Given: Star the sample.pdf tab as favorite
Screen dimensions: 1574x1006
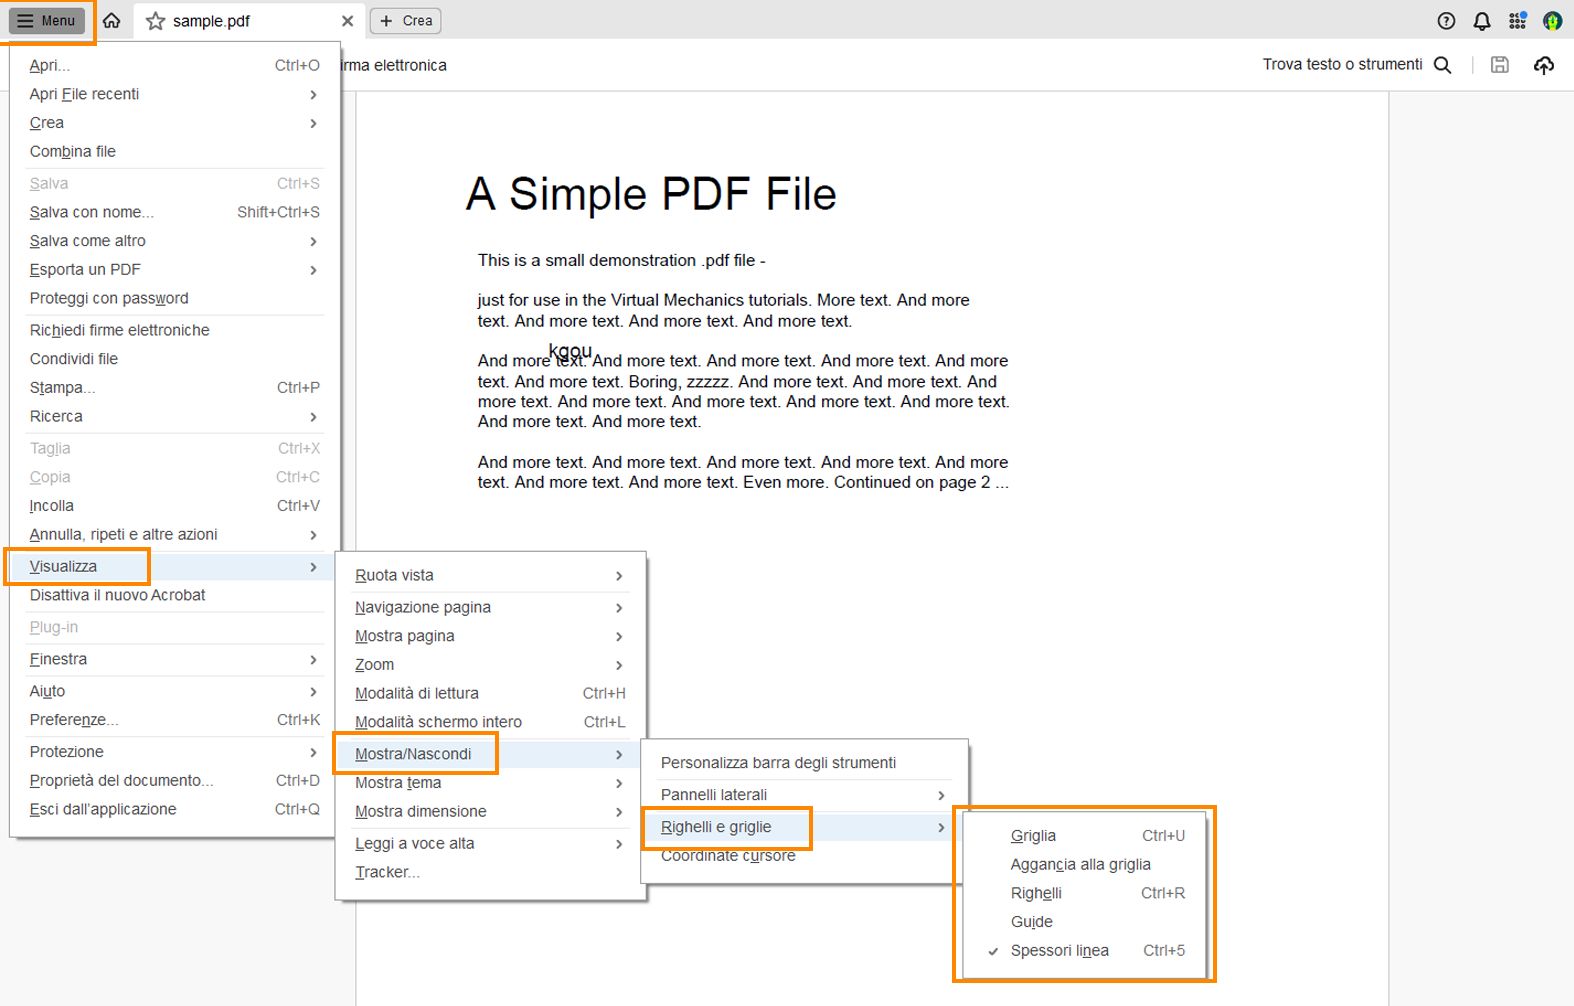Looking at the screenshot, I should 155,21.
